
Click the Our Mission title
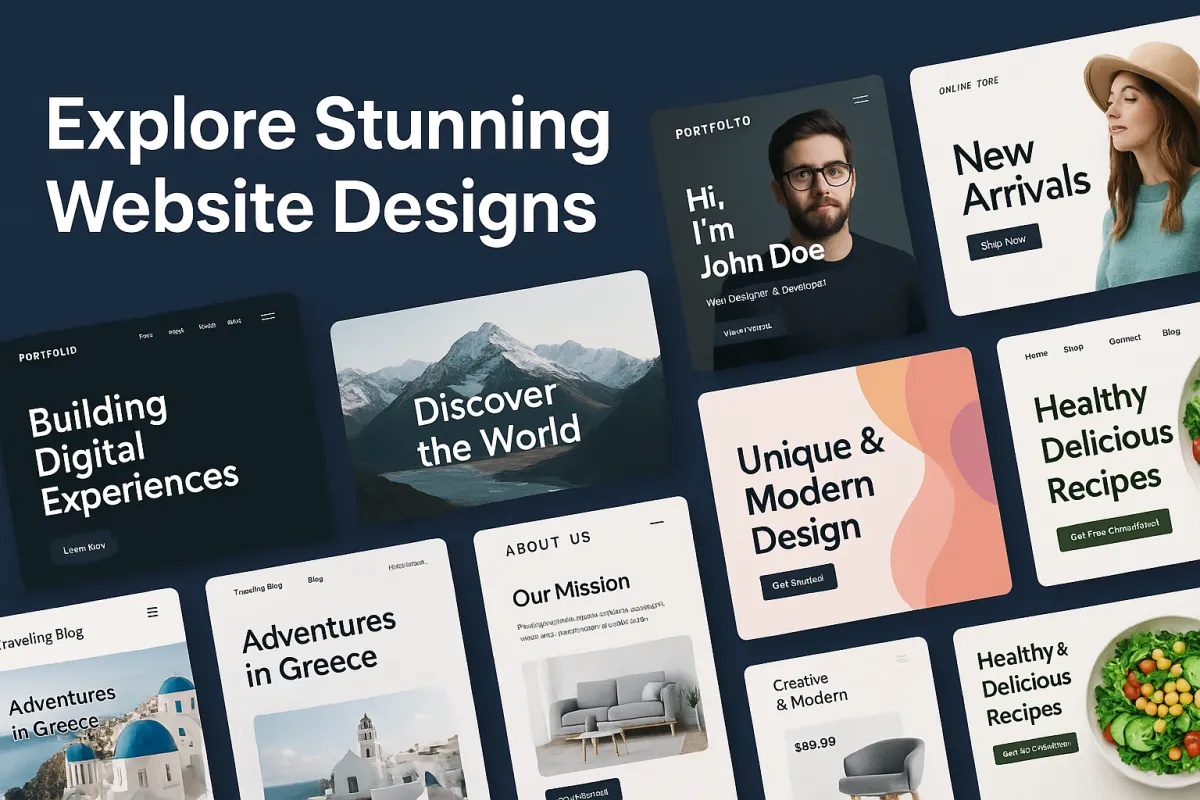coord(571,590)
